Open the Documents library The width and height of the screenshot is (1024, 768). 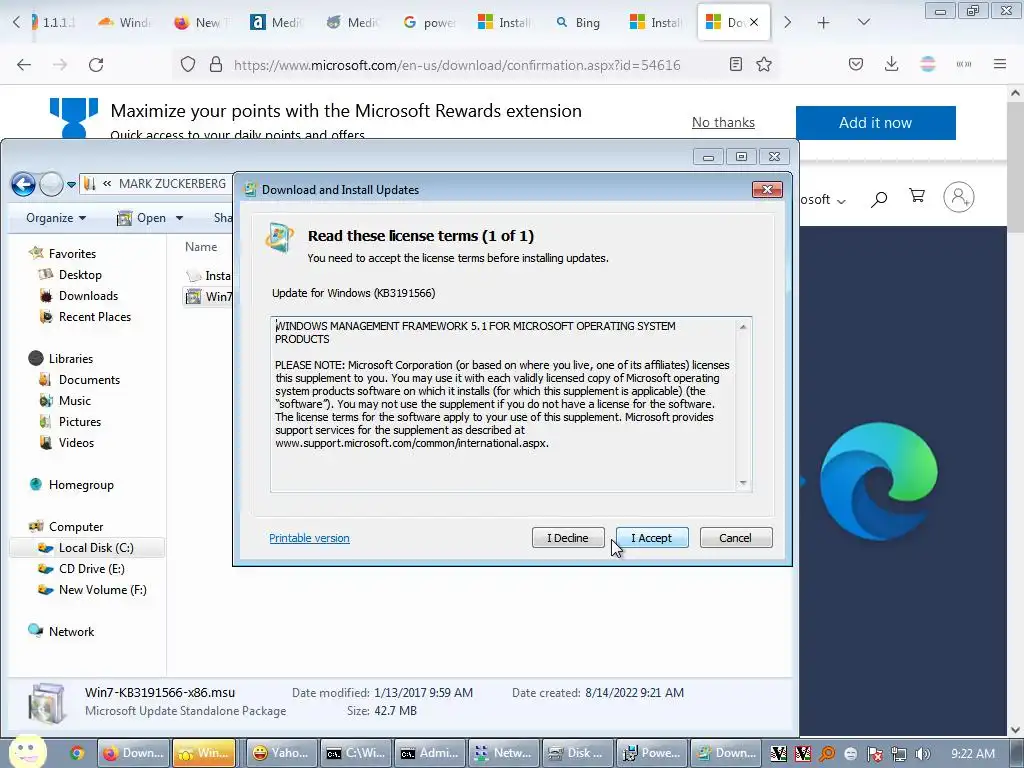click(x=89, y=379)
